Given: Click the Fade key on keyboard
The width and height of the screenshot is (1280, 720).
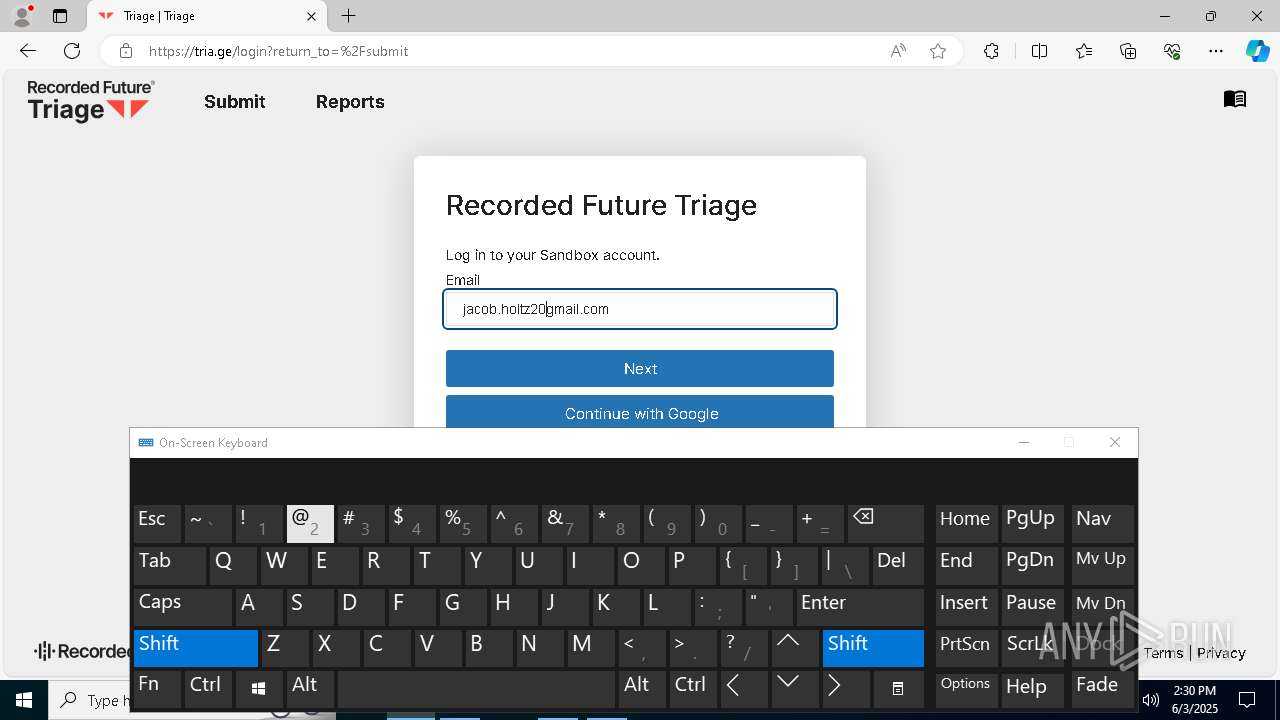Looking at the screenshot, I should point(1102,688).
